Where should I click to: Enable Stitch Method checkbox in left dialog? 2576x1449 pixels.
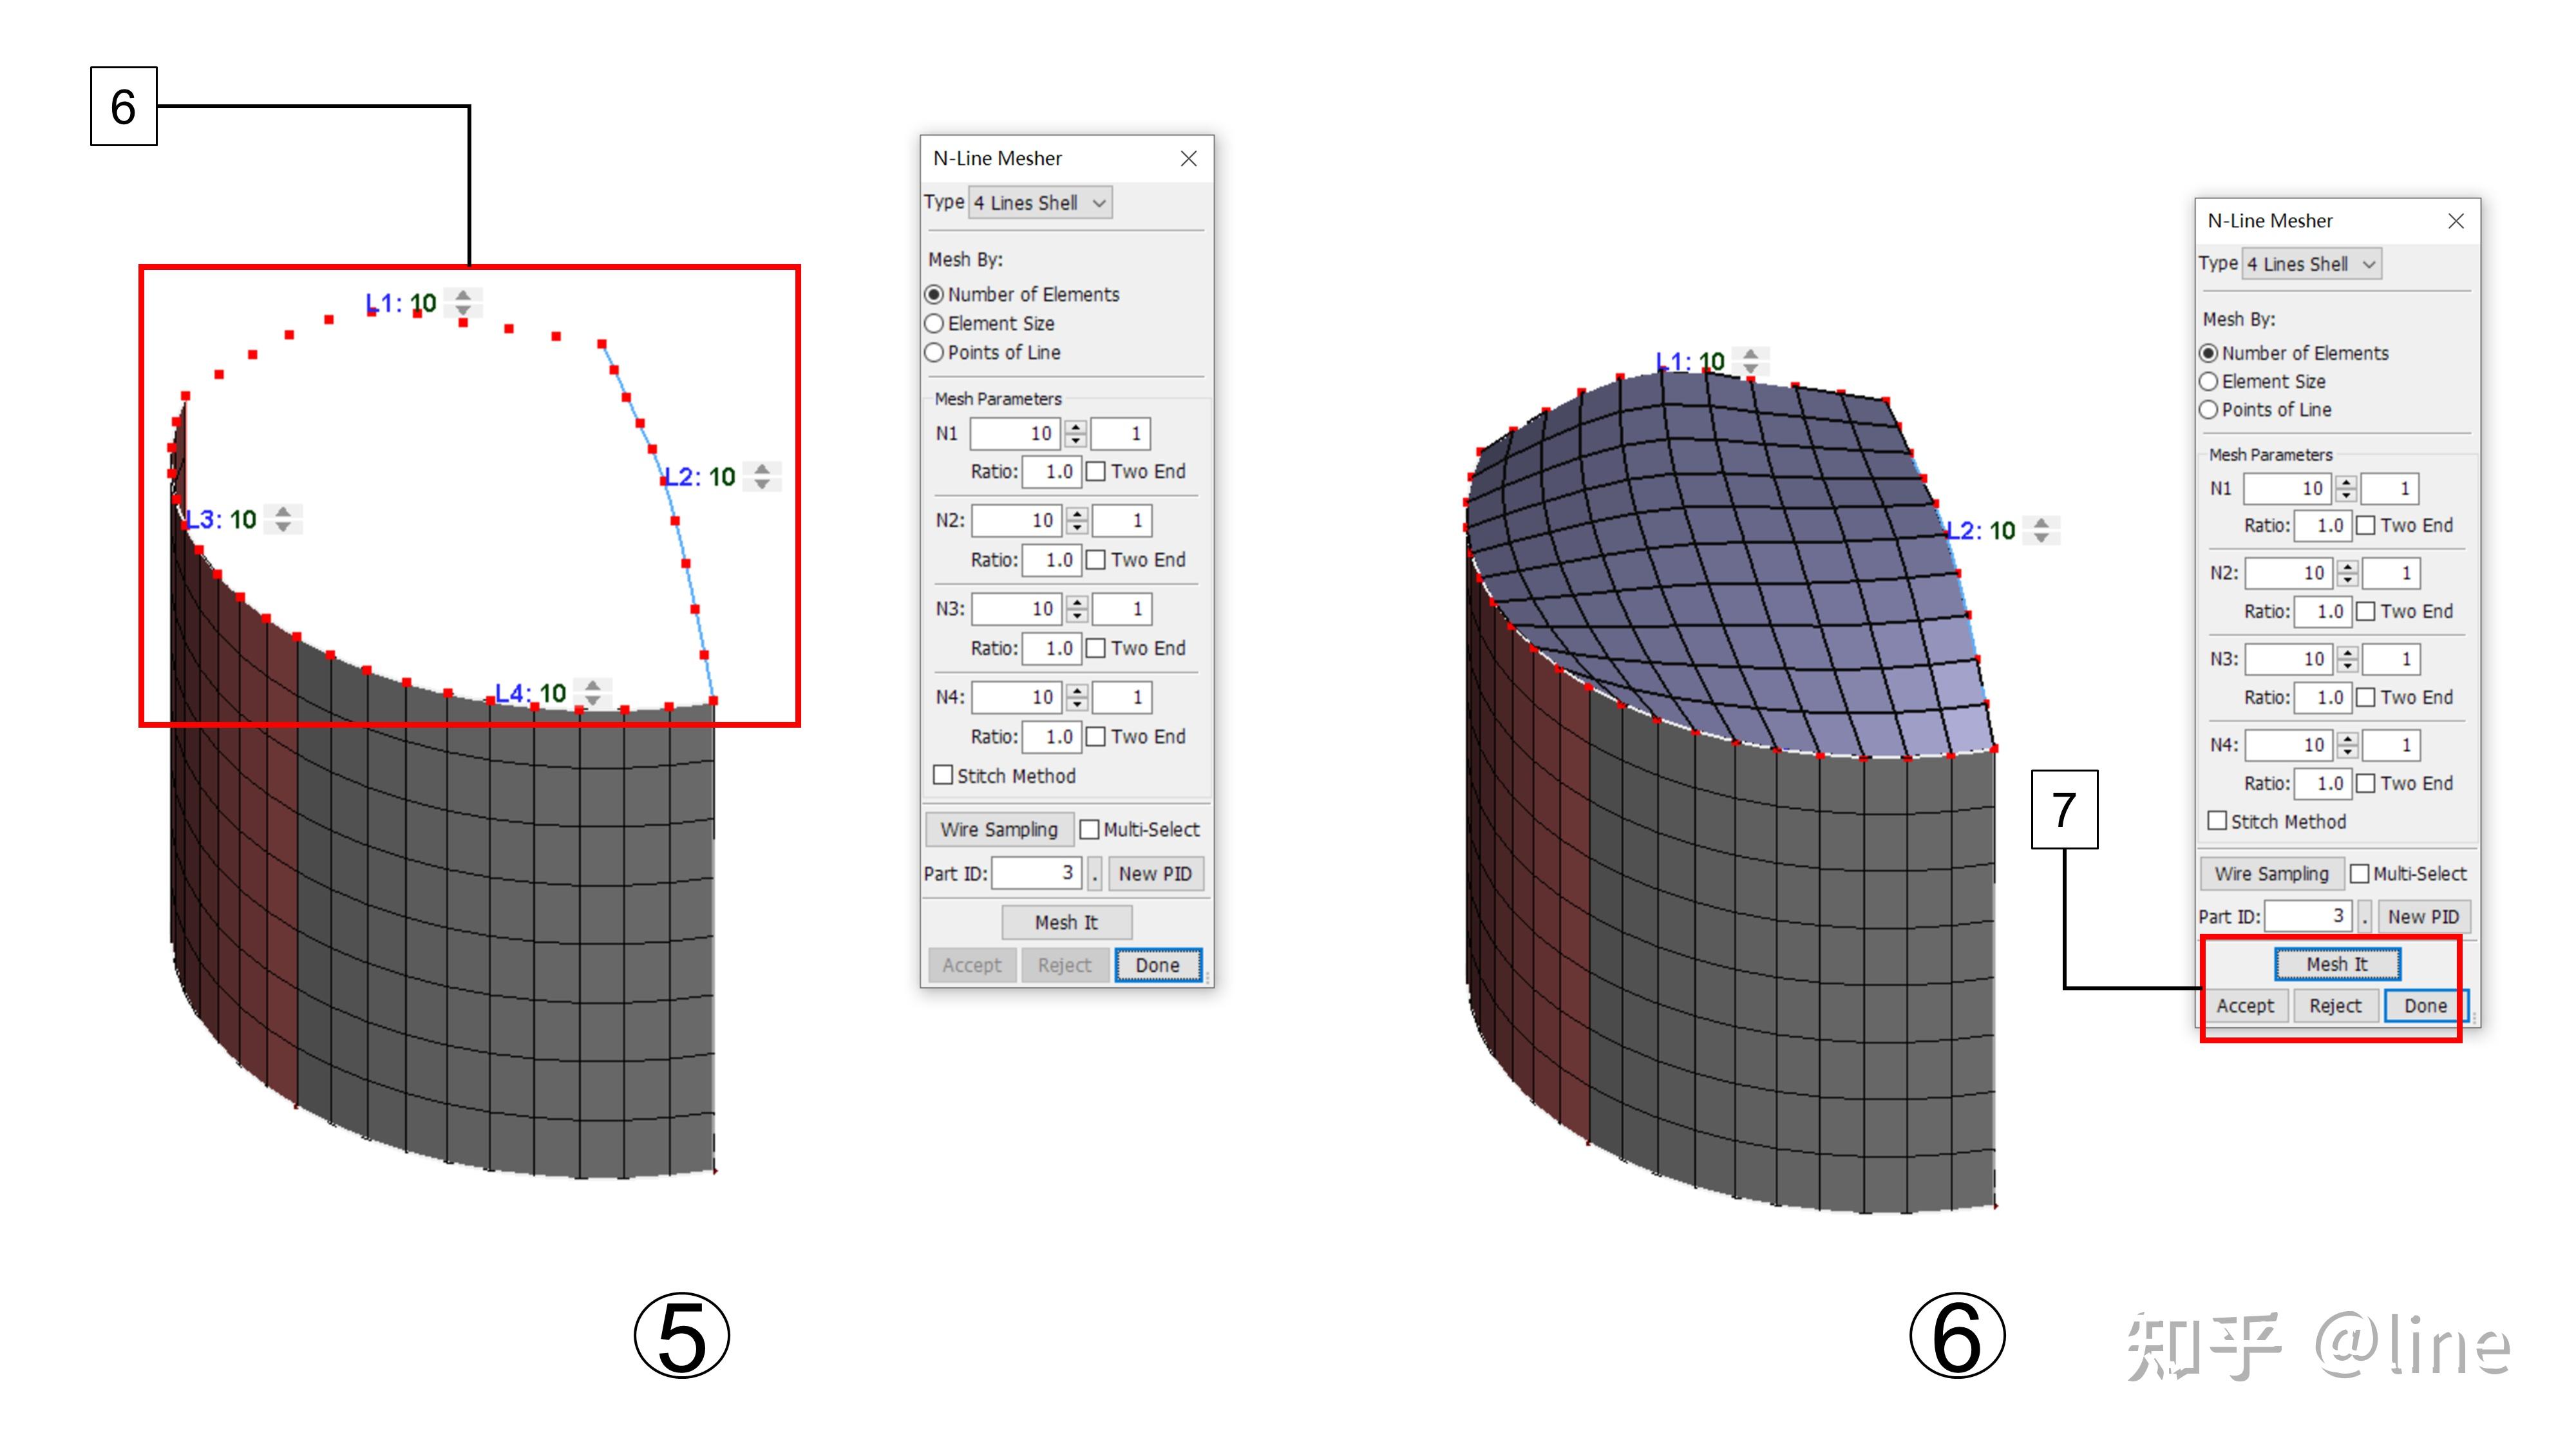coord(942,775)
